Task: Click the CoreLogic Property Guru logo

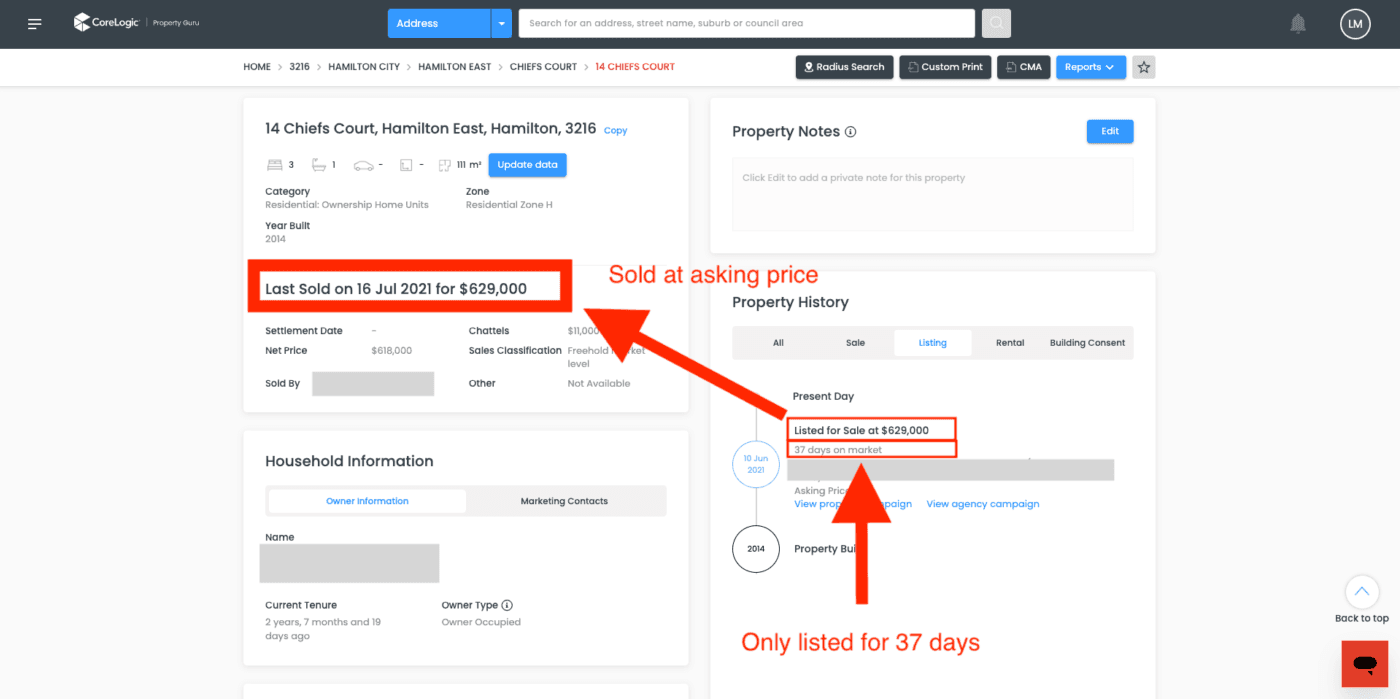Action: [x=136, y=23]
